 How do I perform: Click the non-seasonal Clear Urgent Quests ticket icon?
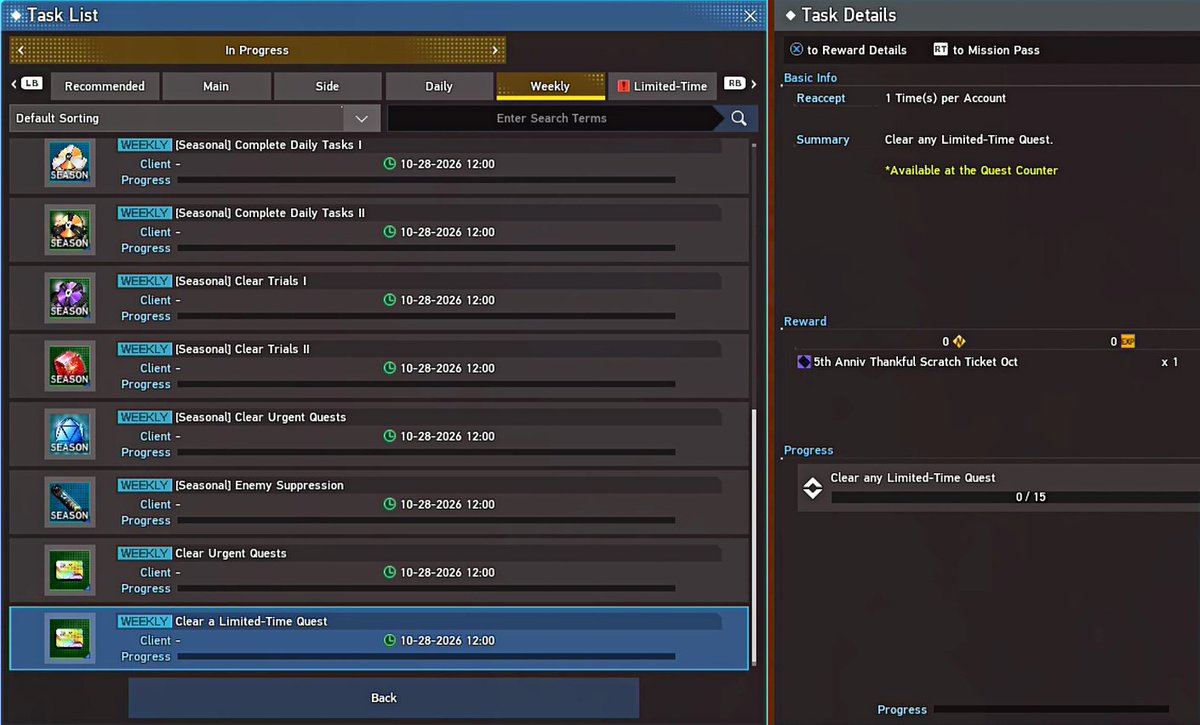click(70, 570)
